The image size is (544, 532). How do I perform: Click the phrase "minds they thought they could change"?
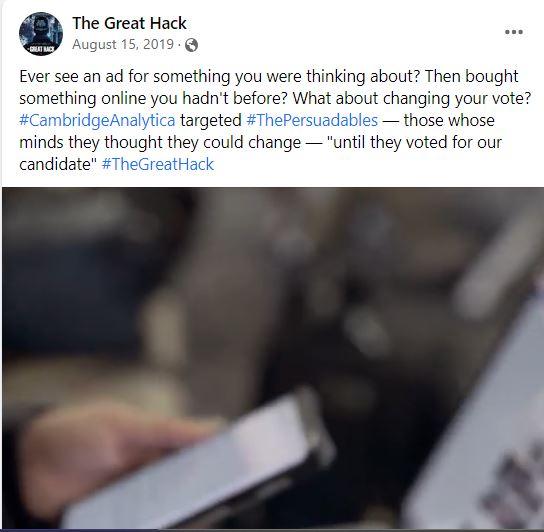coord(160,142)
